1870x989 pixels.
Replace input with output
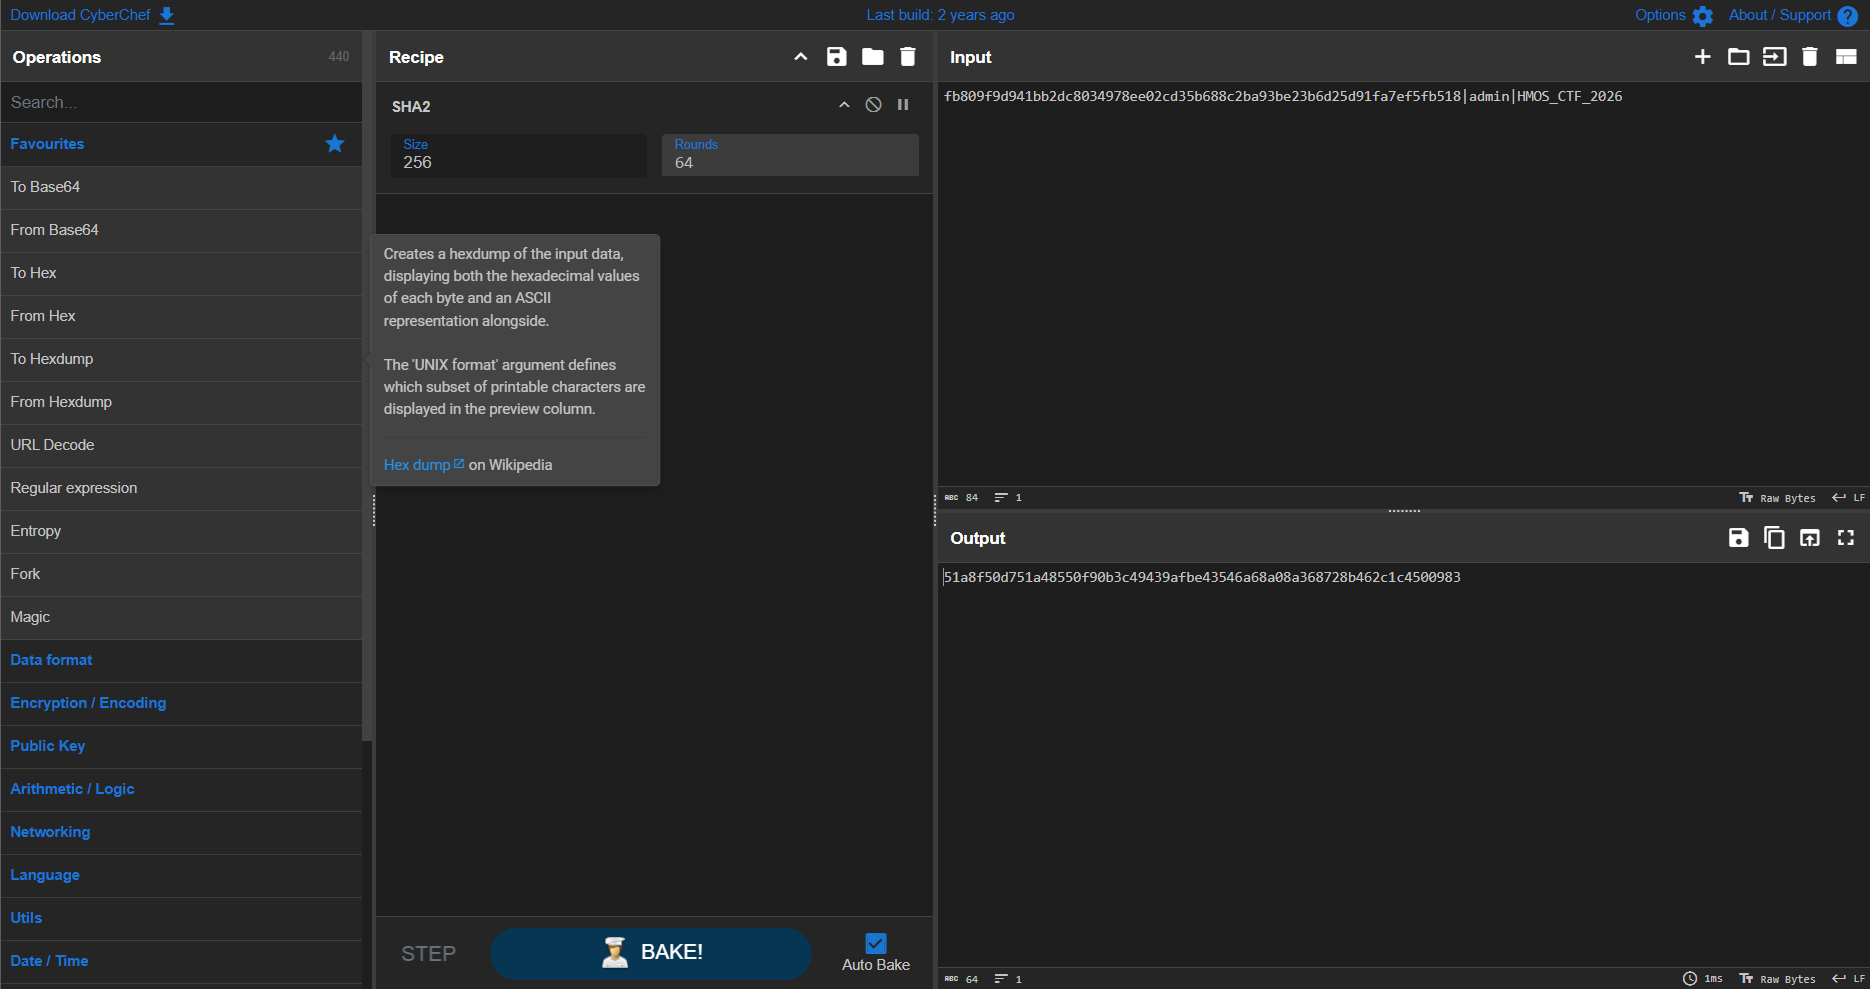pos(1810,538)
